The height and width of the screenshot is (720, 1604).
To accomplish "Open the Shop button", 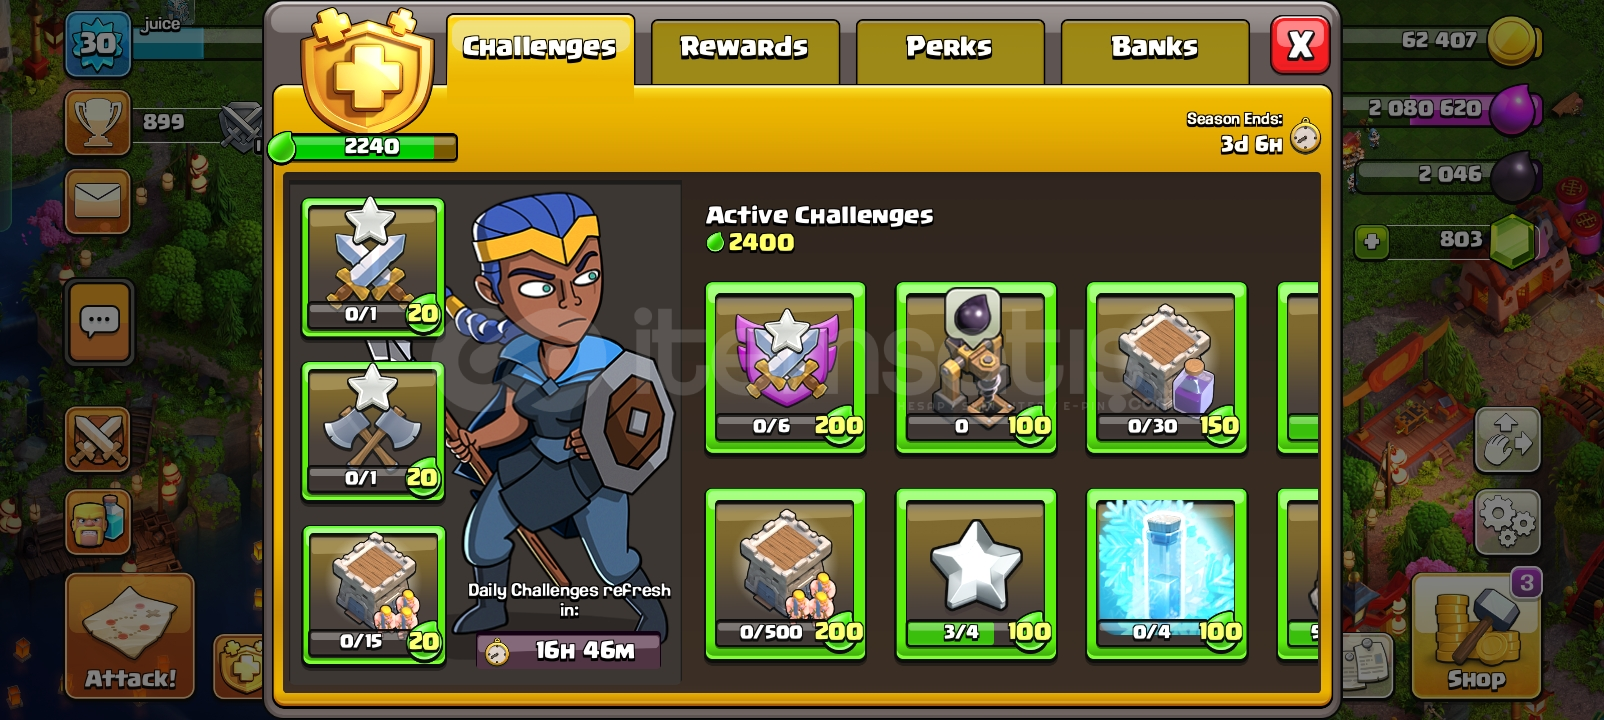I will tap(1475, 635).
